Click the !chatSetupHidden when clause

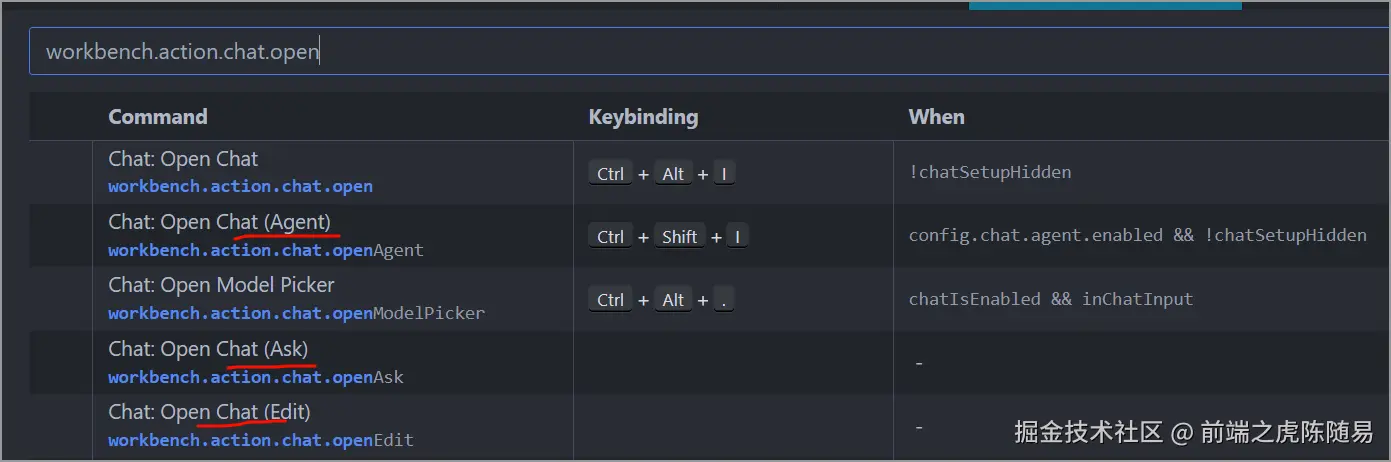click(989, 172)
